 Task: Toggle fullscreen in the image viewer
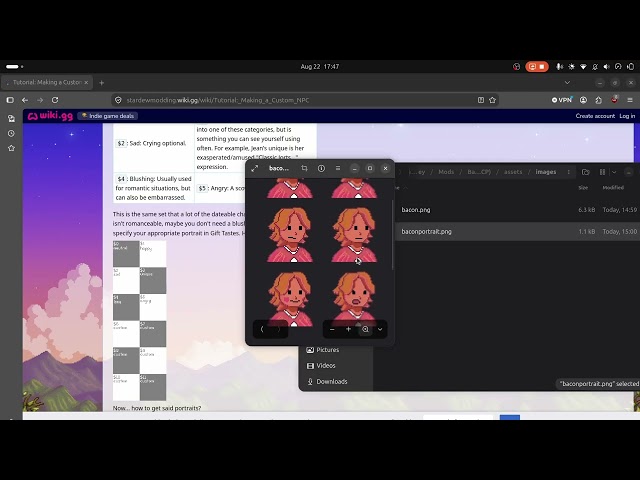click(x=255, y=168)
